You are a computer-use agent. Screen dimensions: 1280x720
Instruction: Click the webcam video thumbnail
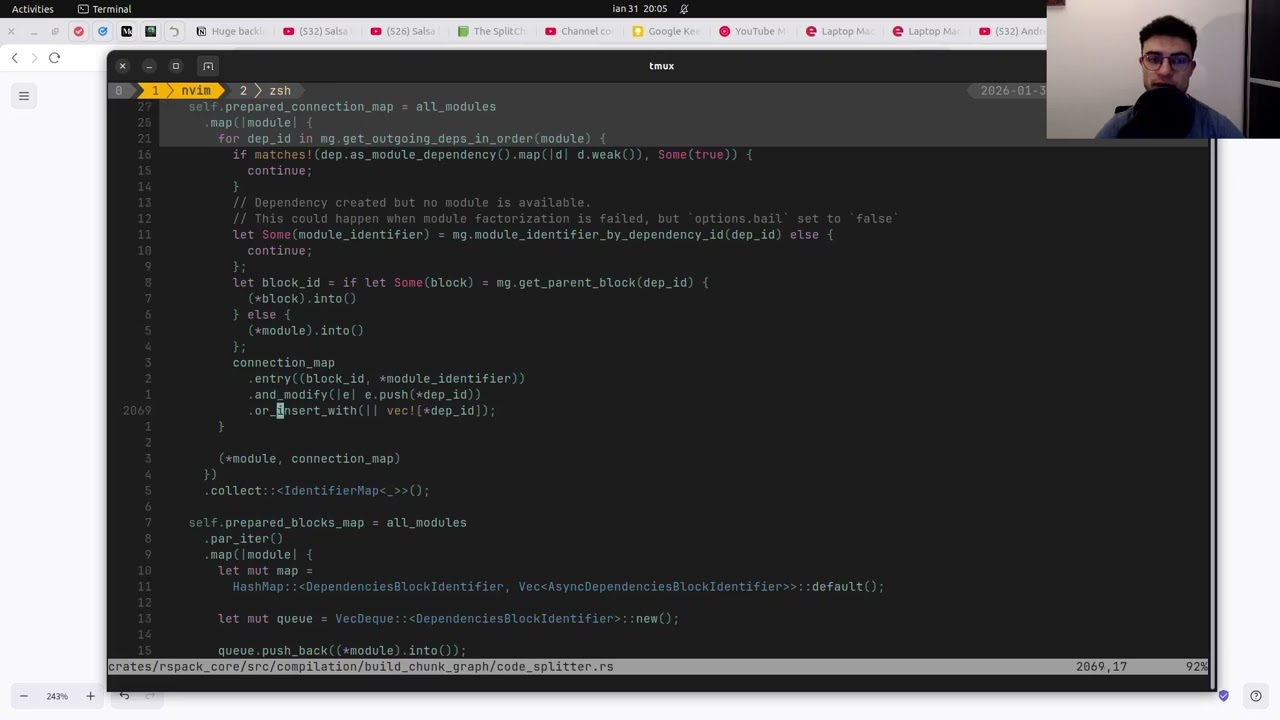1163,69
